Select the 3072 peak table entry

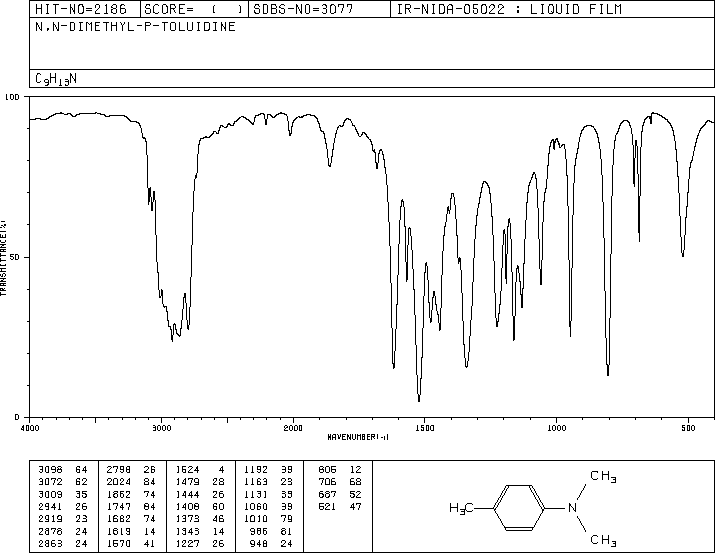point(51,482)
